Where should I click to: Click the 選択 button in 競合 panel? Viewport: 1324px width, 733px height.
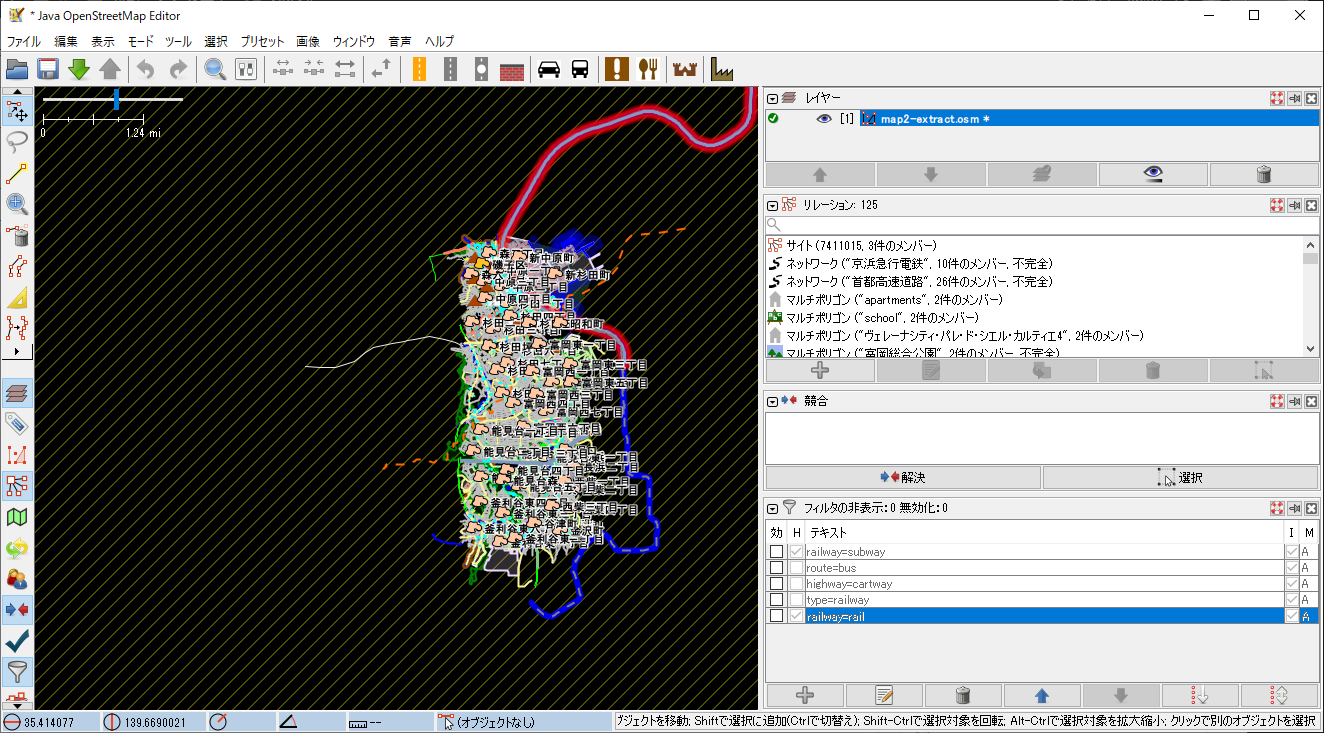click(x=1180, y=478)
